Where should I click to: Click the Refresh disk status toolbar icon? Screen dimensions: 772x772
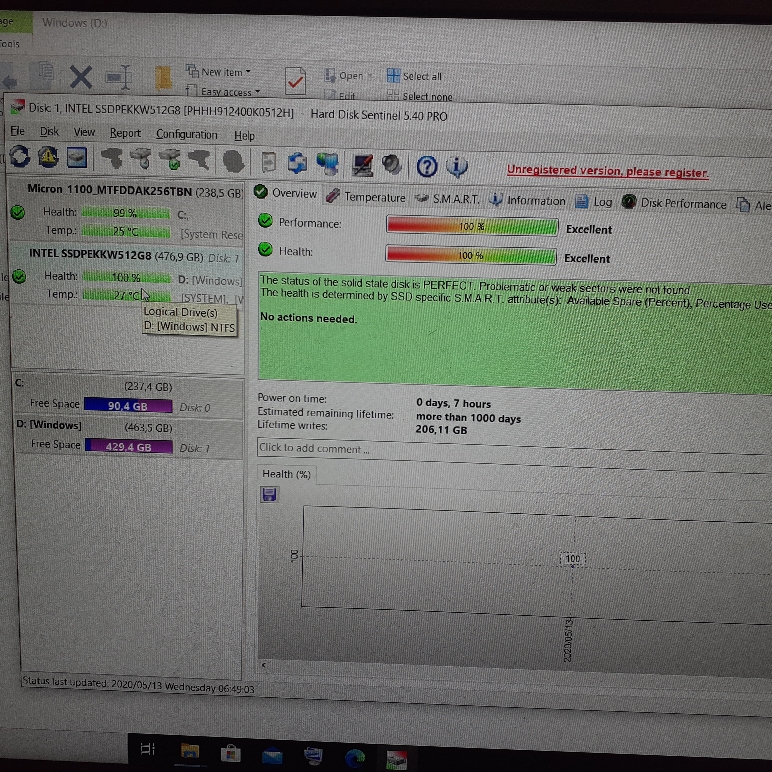point(20,157)
